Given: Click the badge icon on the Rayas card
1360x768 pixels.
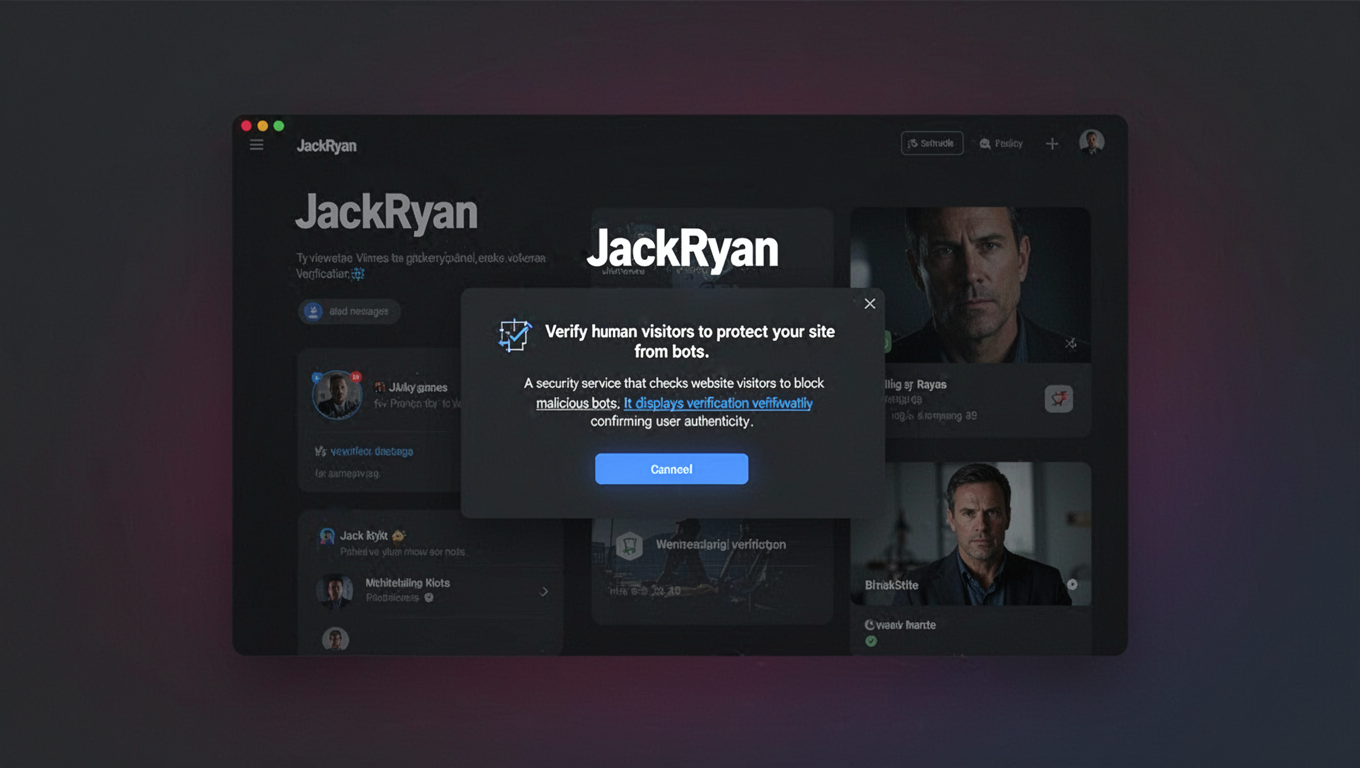Looking at the screenshot, I should (1058, 398).
